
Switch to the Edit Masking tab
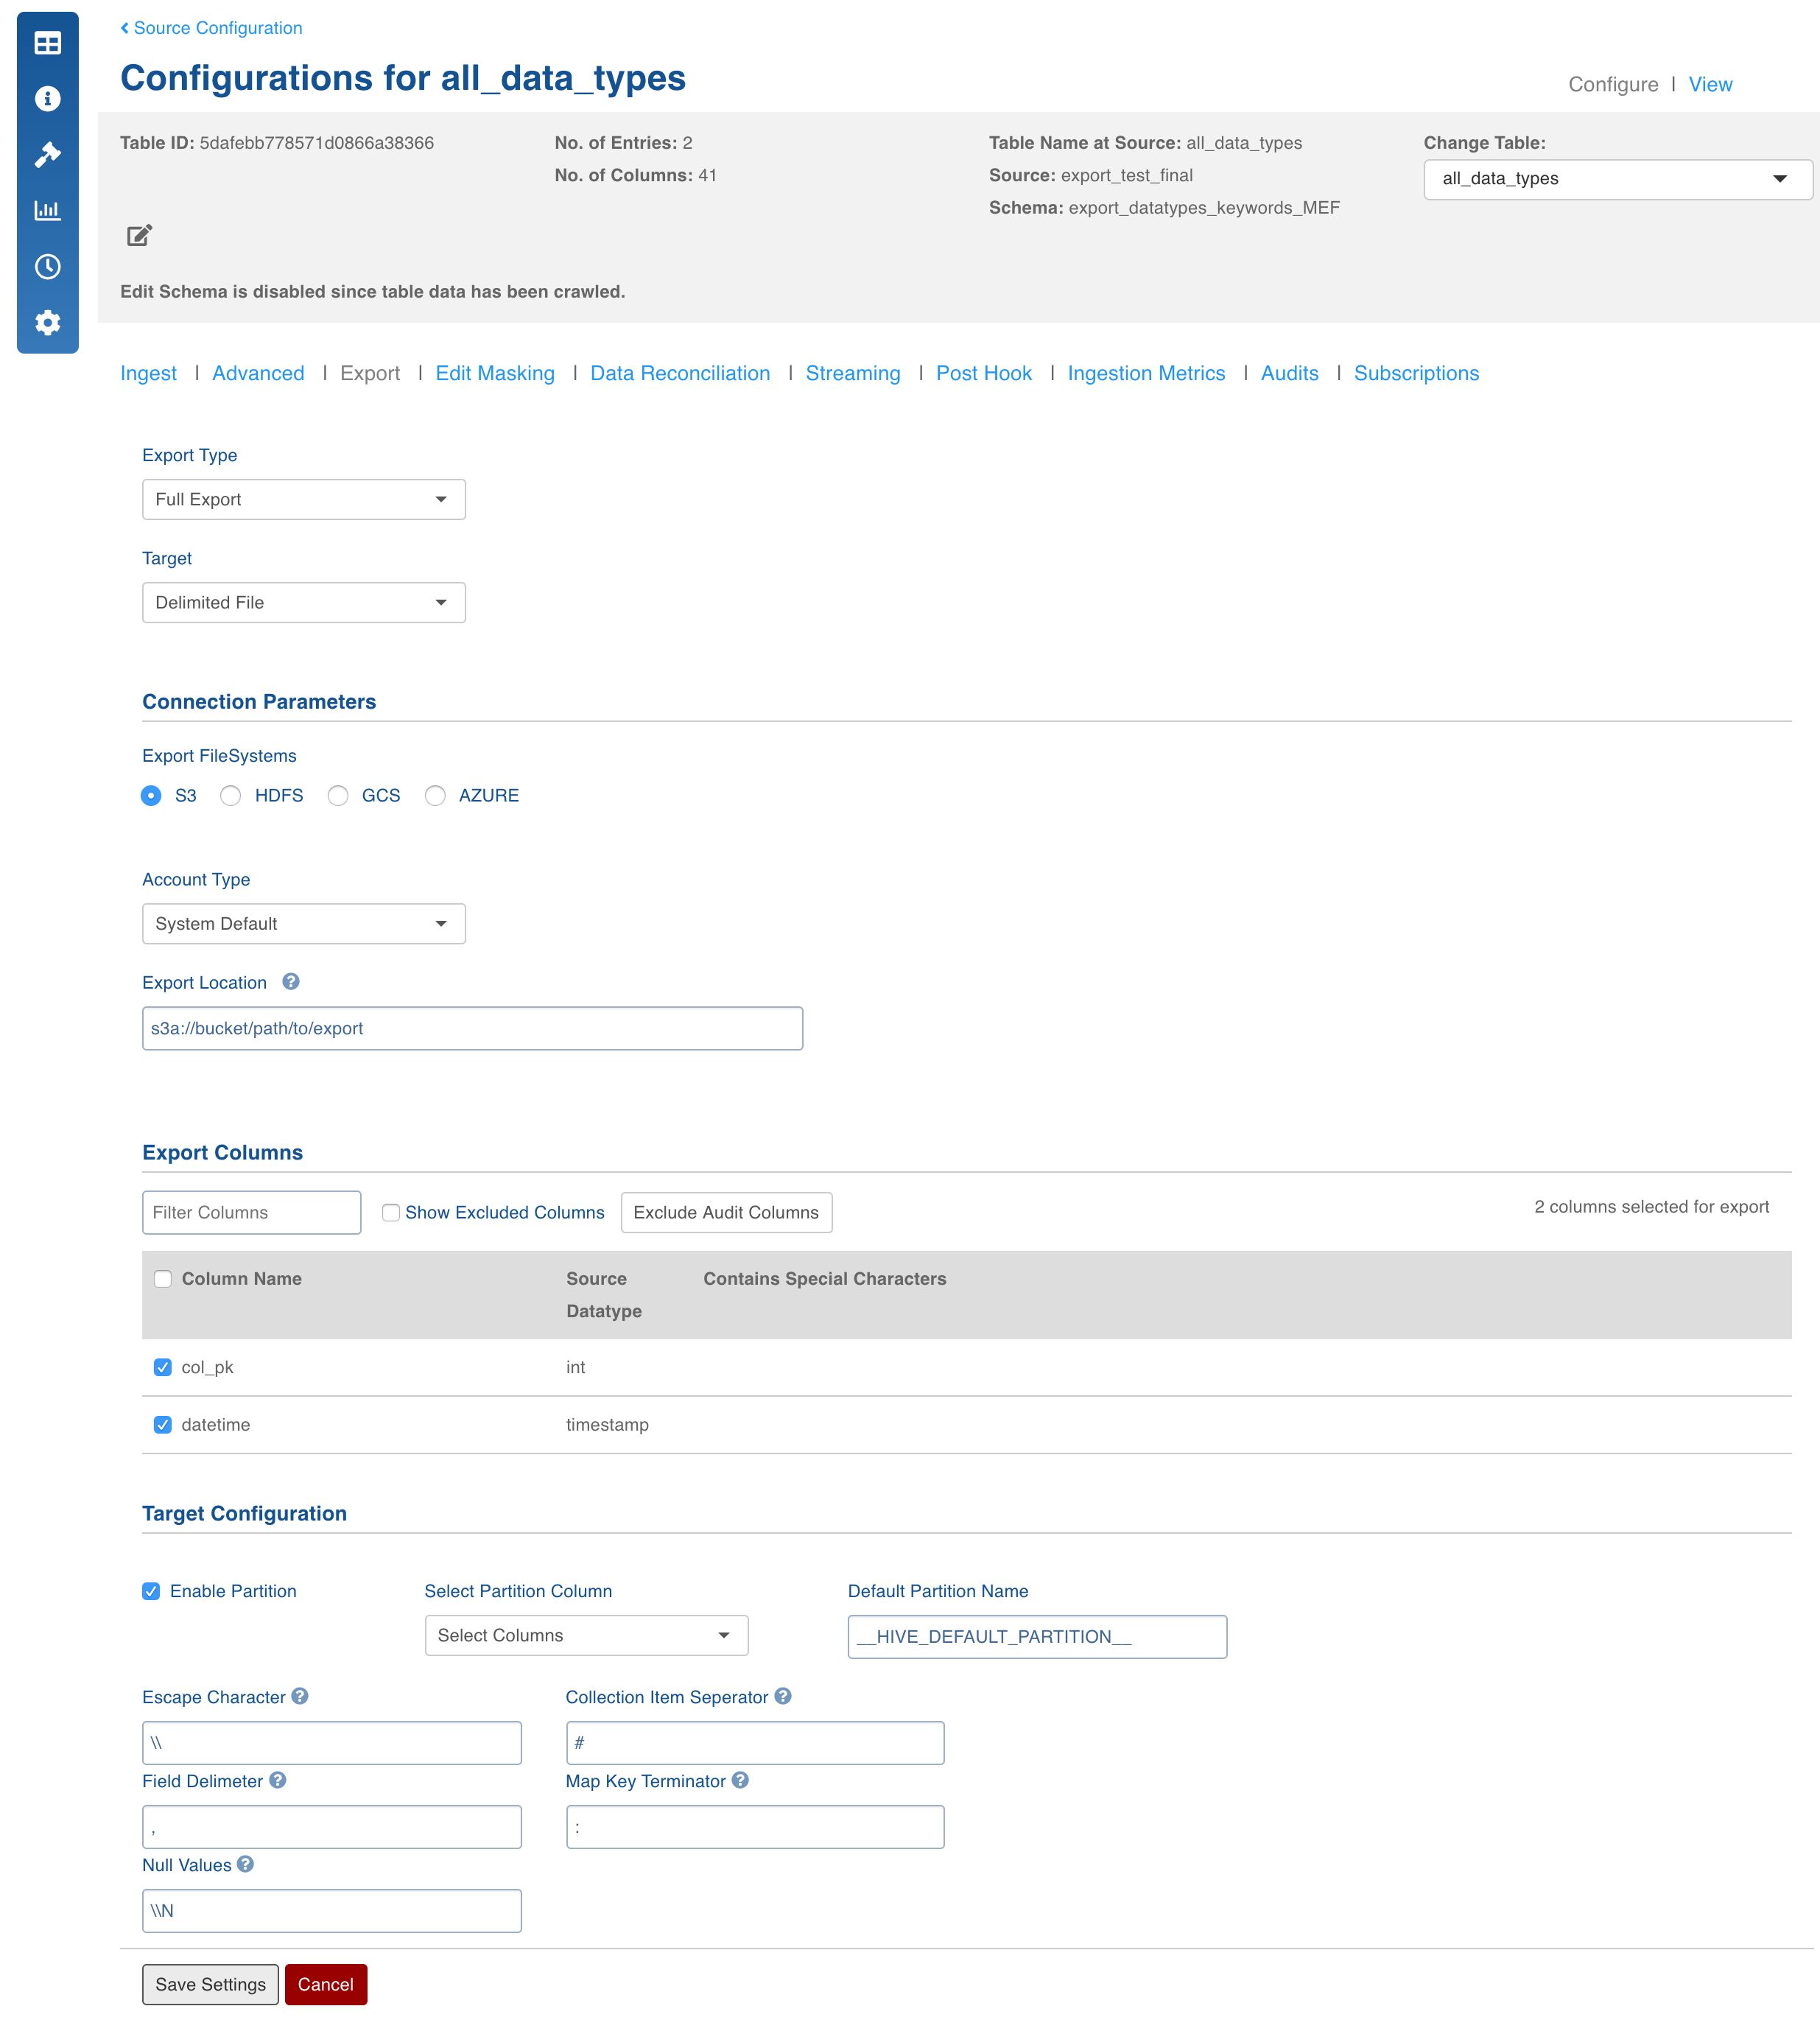pos(495,373)
